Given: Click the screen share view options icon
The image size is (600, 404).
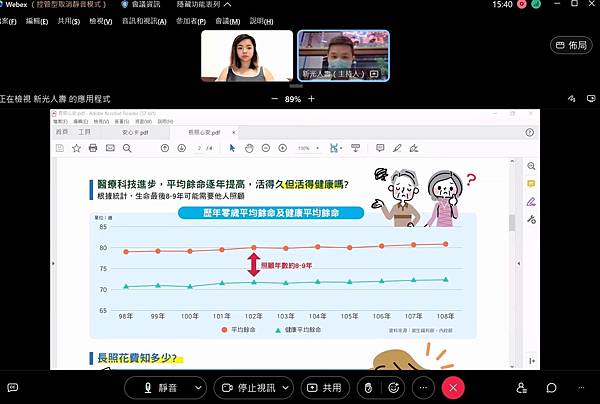Looking at the screenshot, I should 591,99.
